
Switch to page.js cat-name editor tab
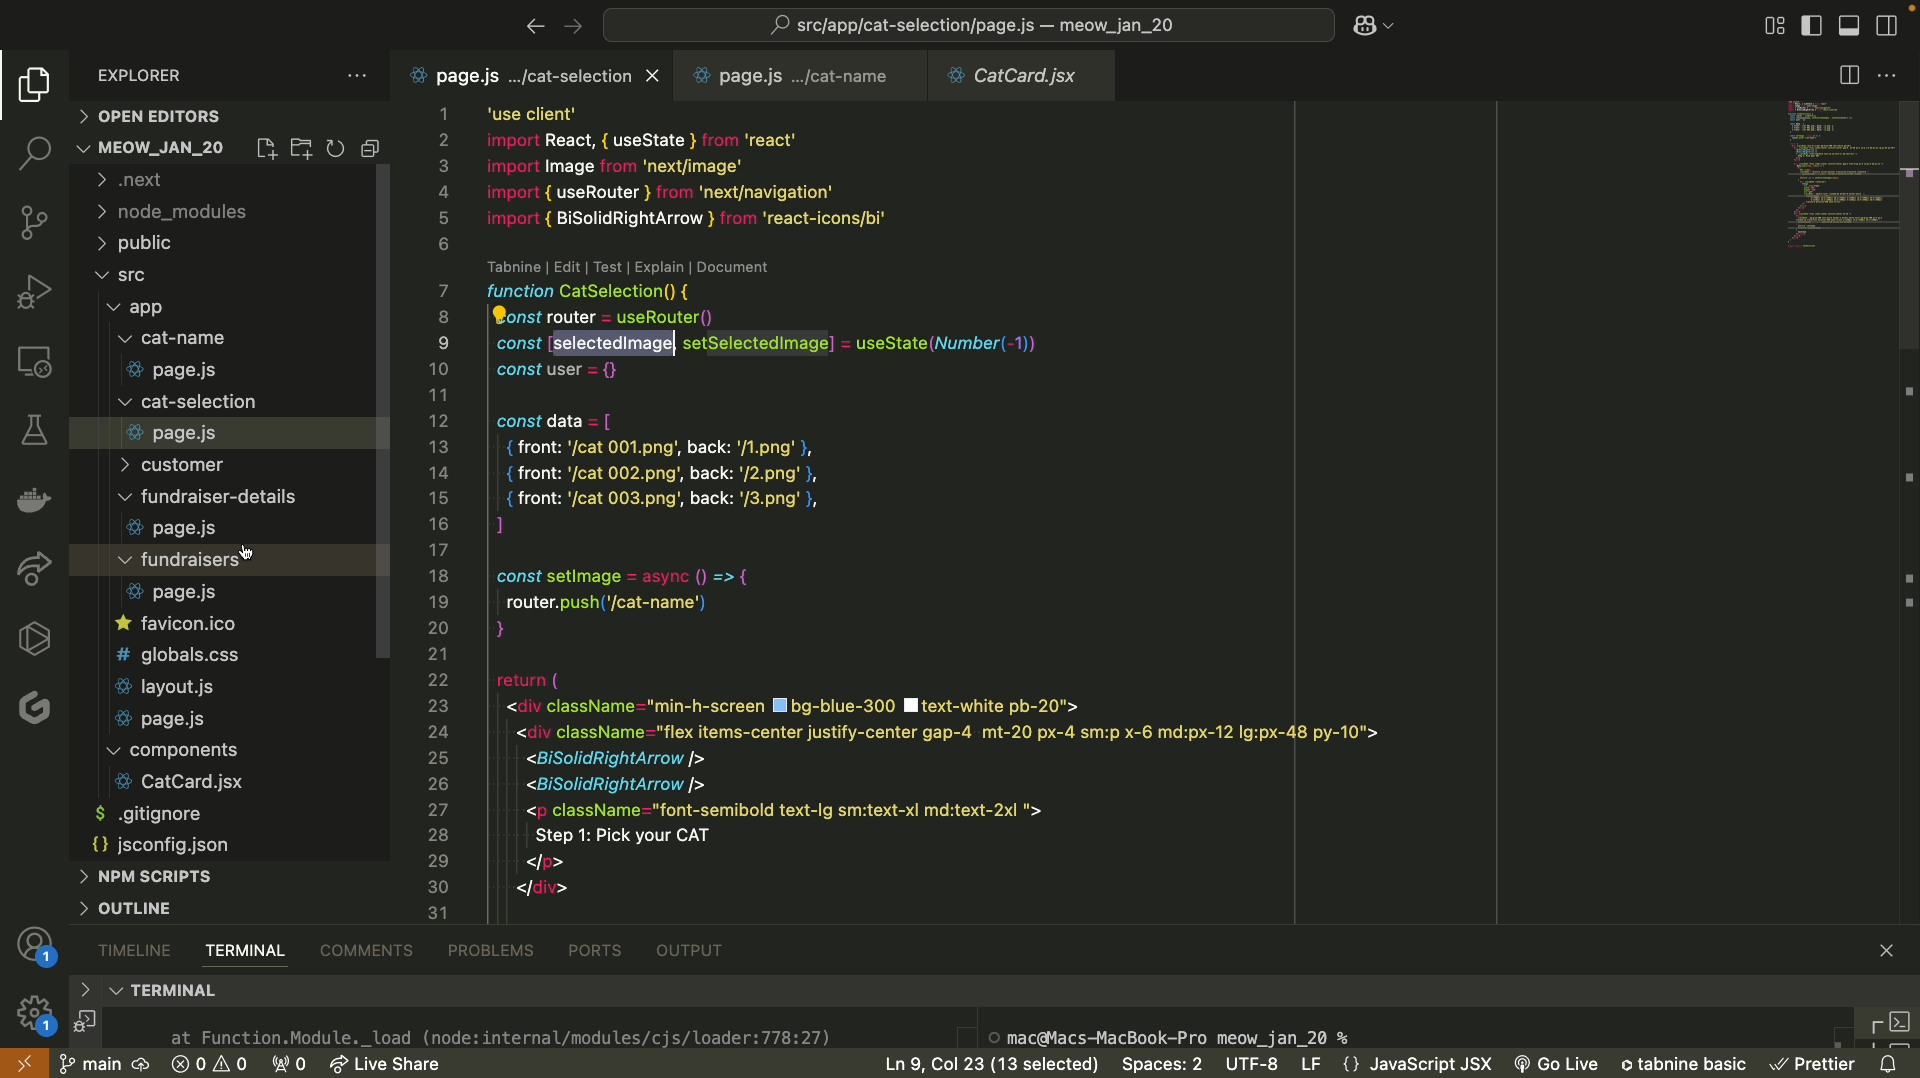coord(800,76)
